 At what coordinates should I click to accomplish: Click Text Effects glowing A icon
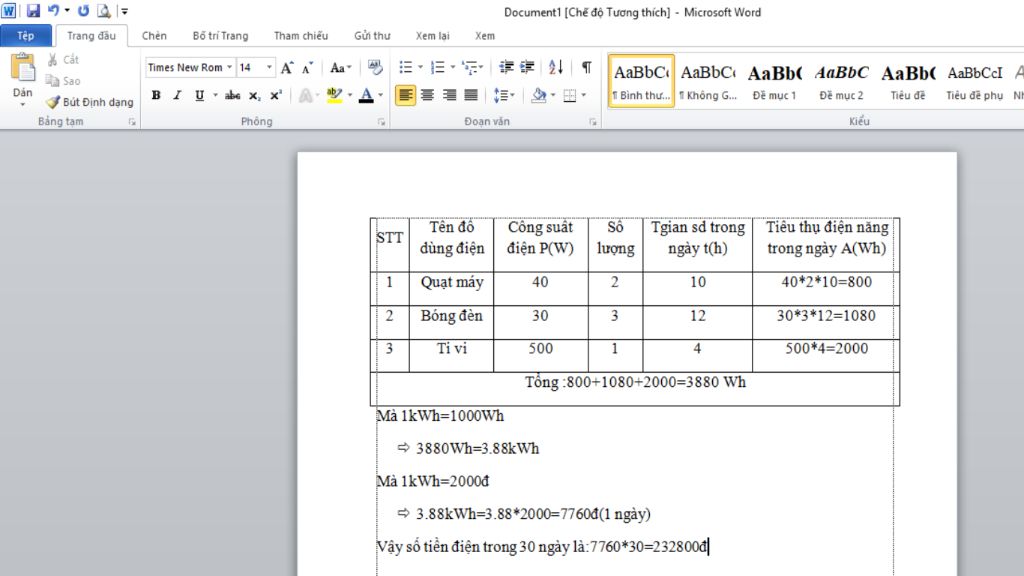(x=305, y=96)
